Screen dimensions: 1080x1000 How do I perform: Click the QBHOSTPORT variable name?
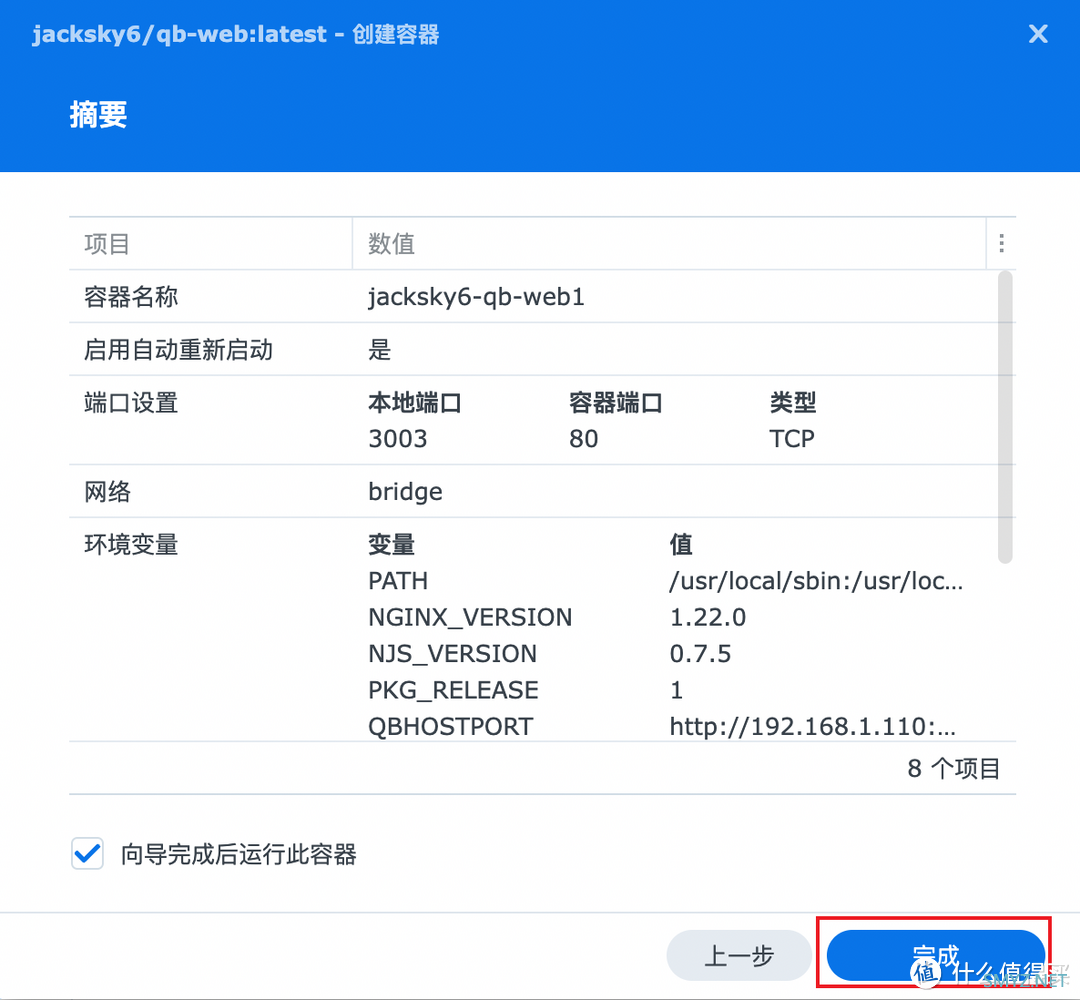click(450, 727)
